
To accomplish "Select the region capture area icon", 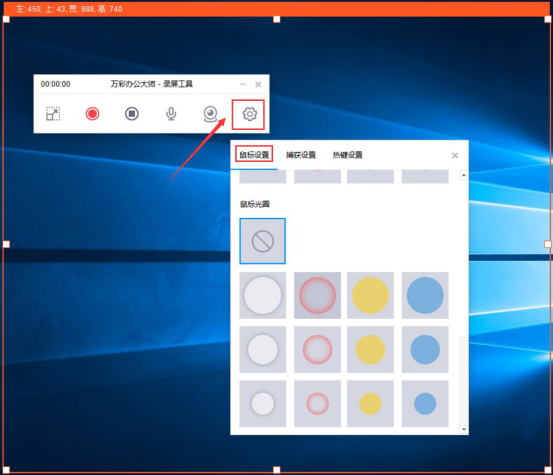I will [x=53, y=114].
